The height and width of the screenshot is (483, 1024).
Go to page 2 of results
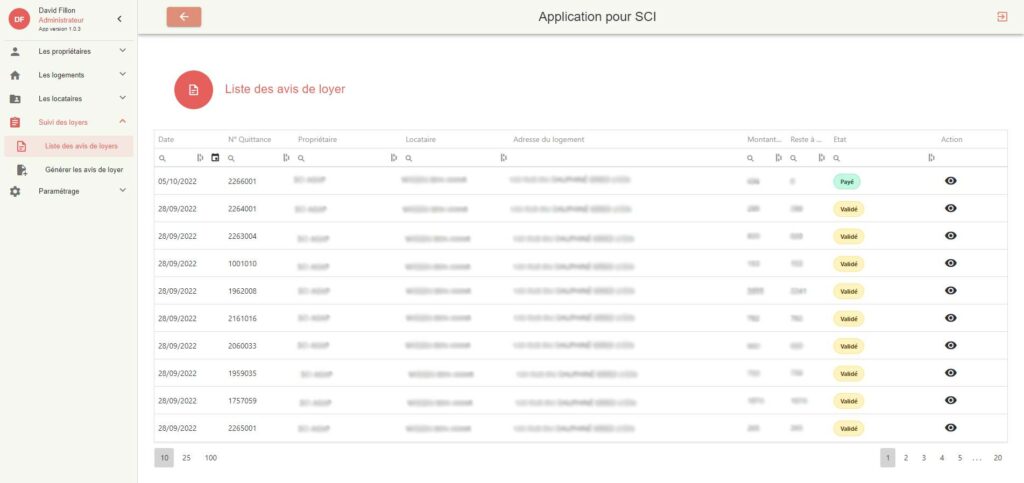906,458
